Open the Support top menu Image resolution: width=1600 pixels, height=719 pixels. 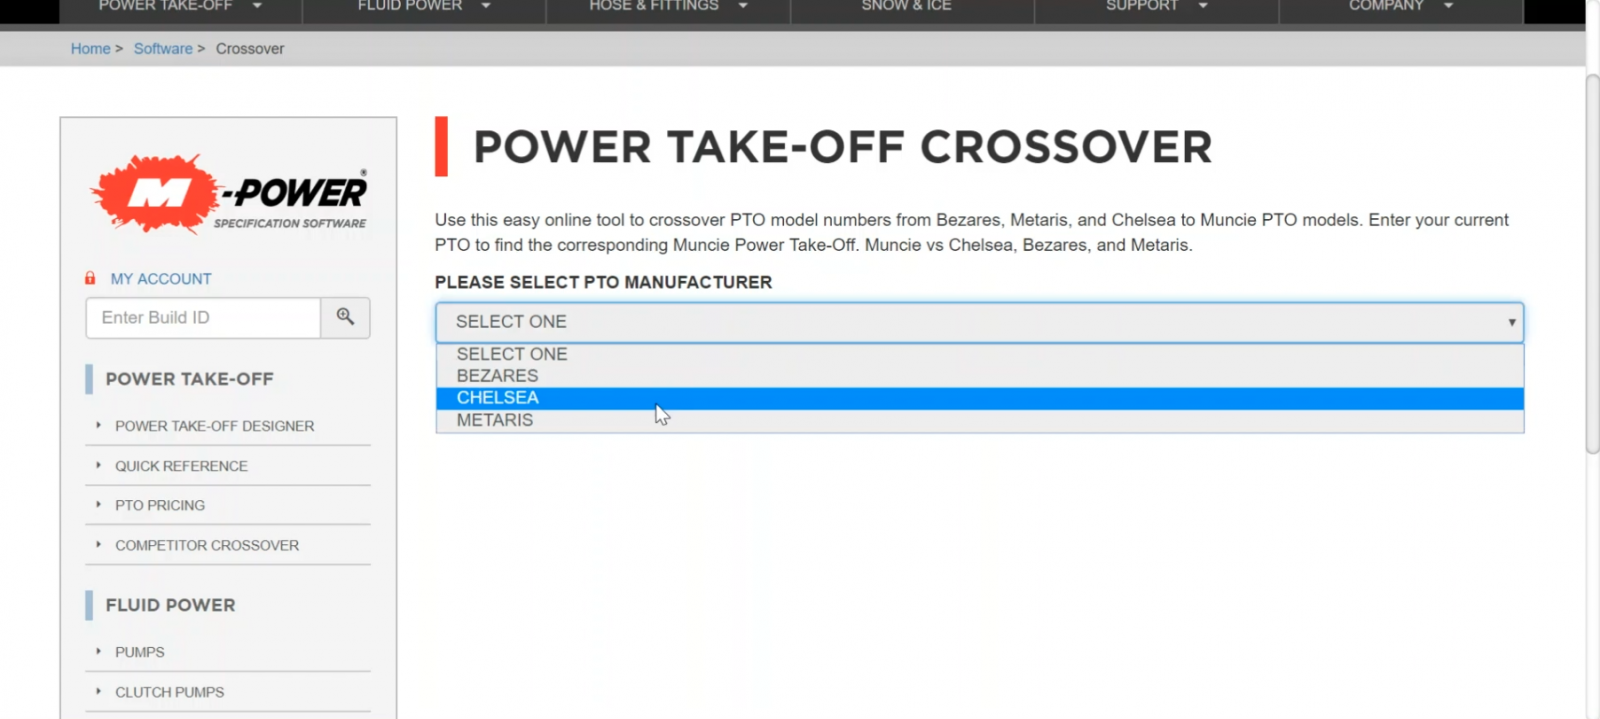coord(1142,6)
